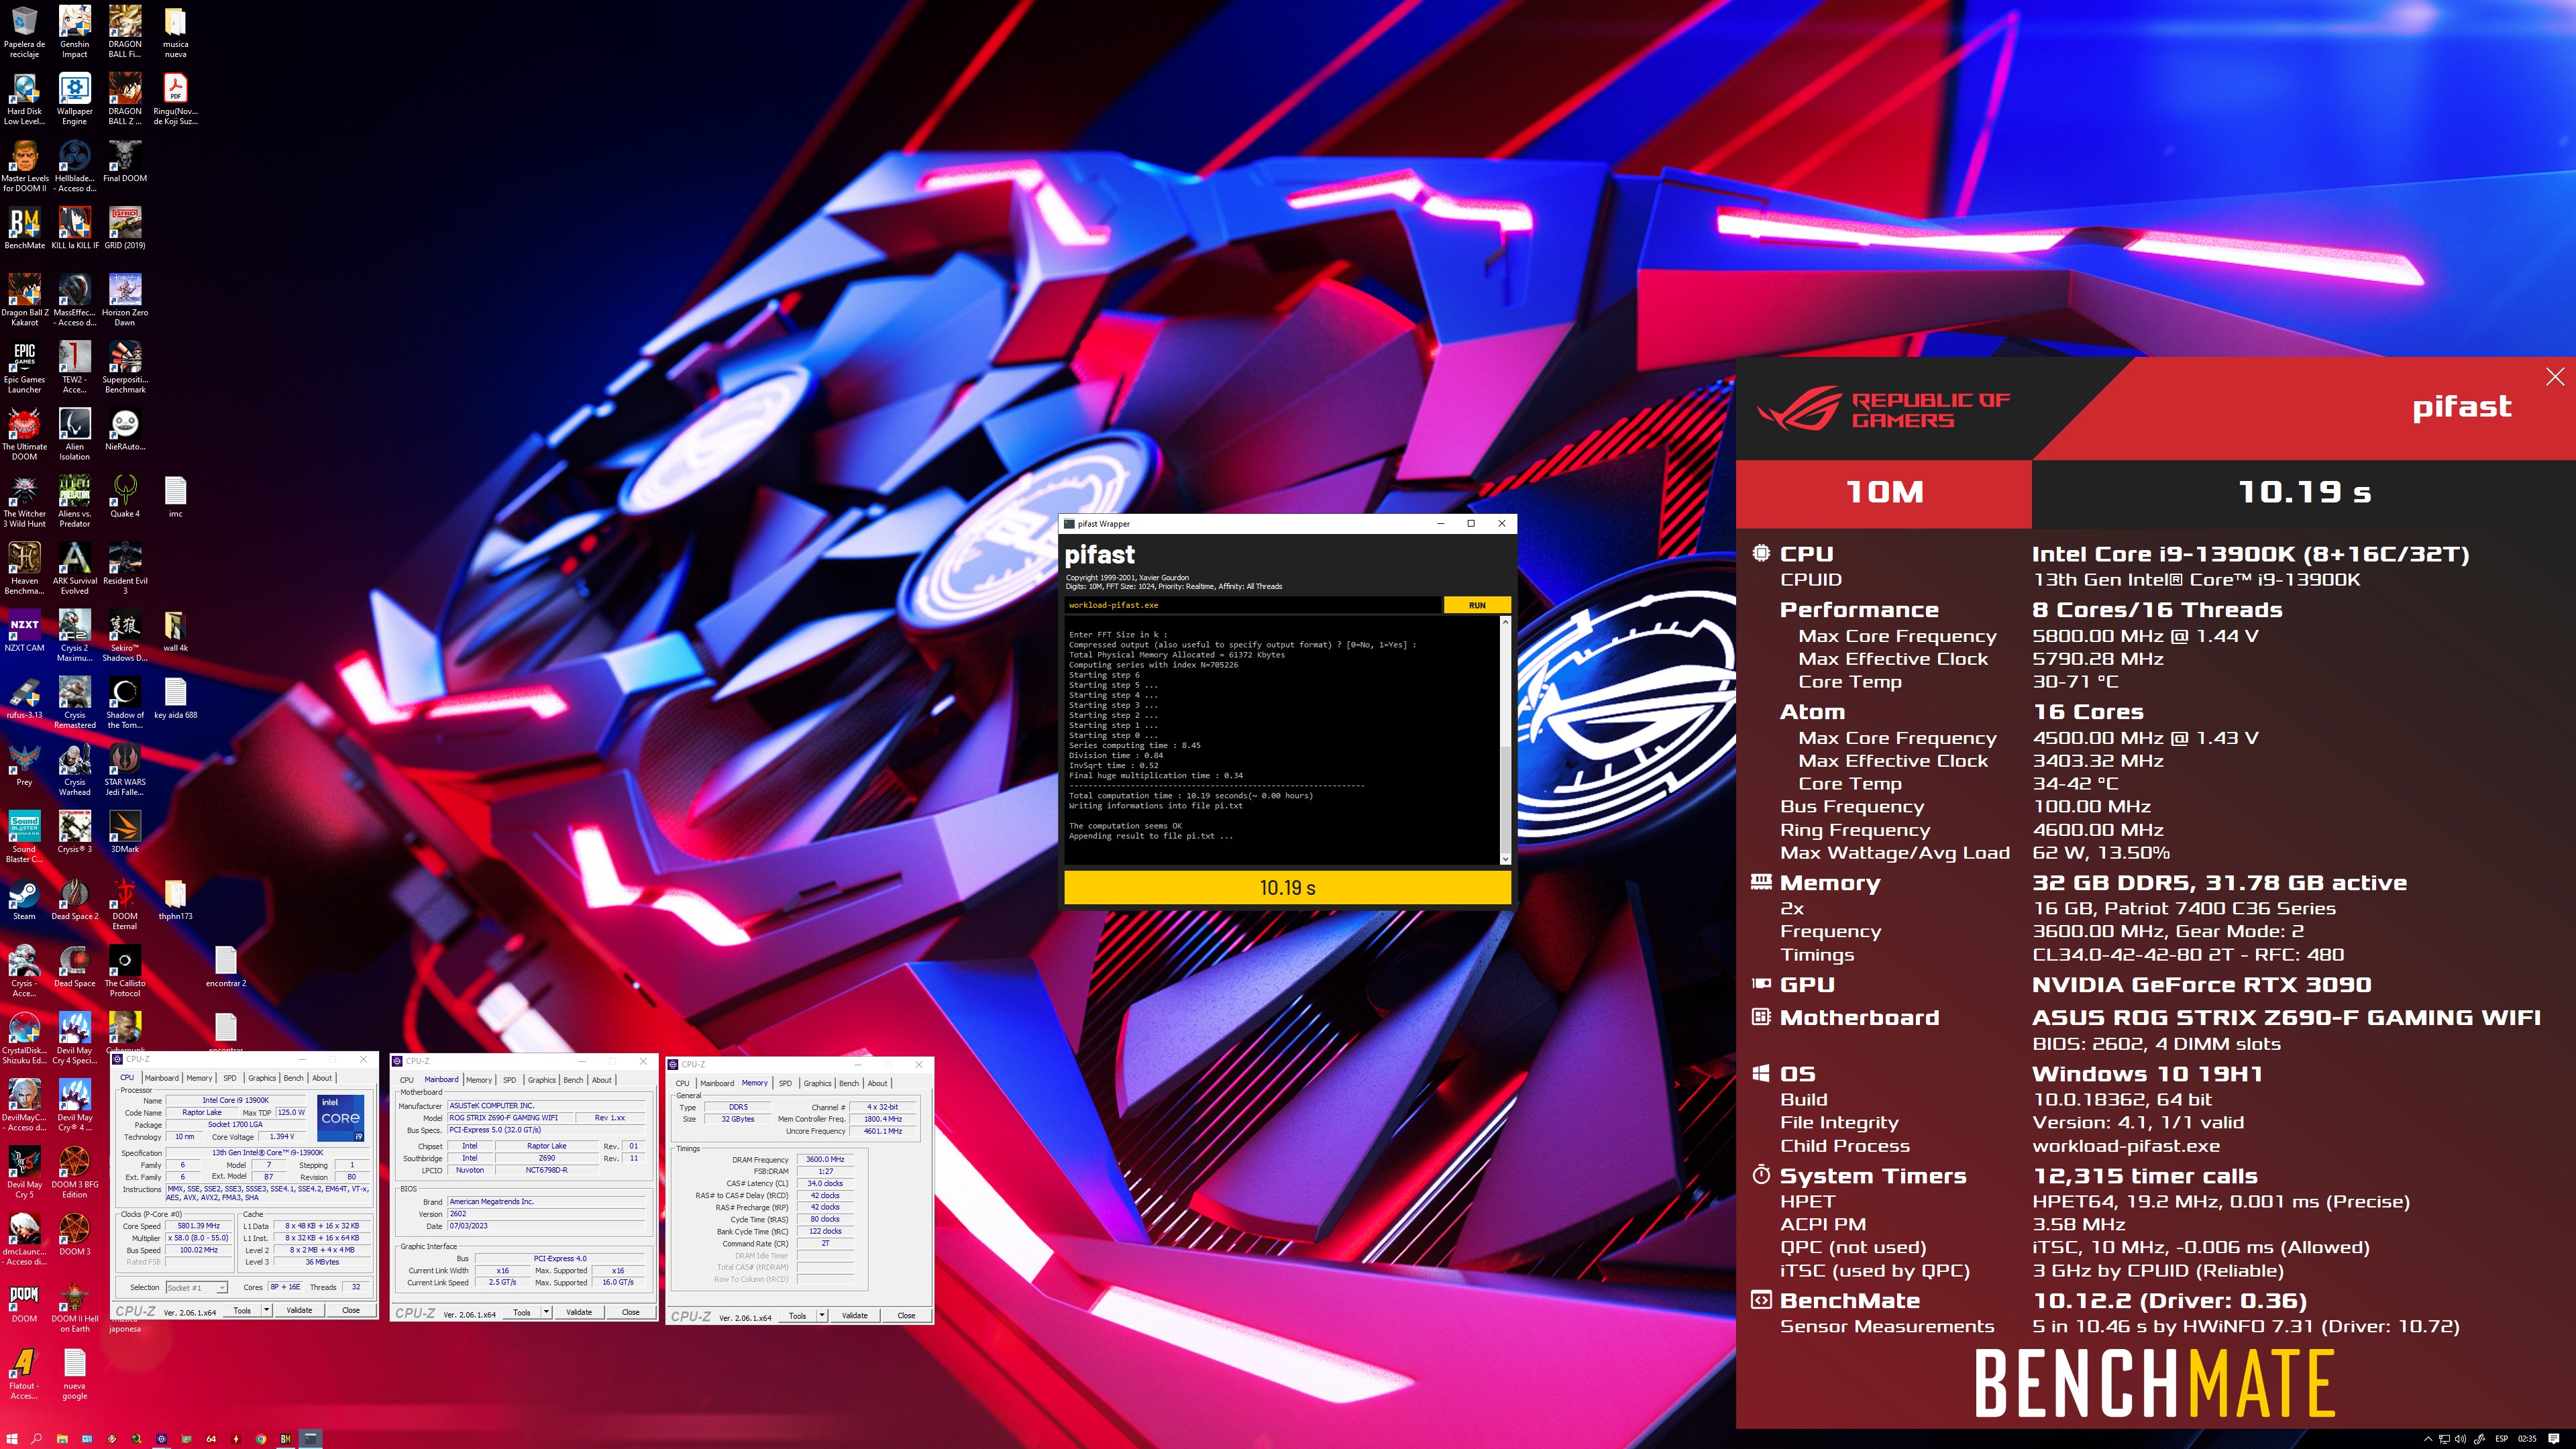Screen dimensions: 2576x1449
Task: Expand hidden system tray icons chevron
Action: 2429,1439
